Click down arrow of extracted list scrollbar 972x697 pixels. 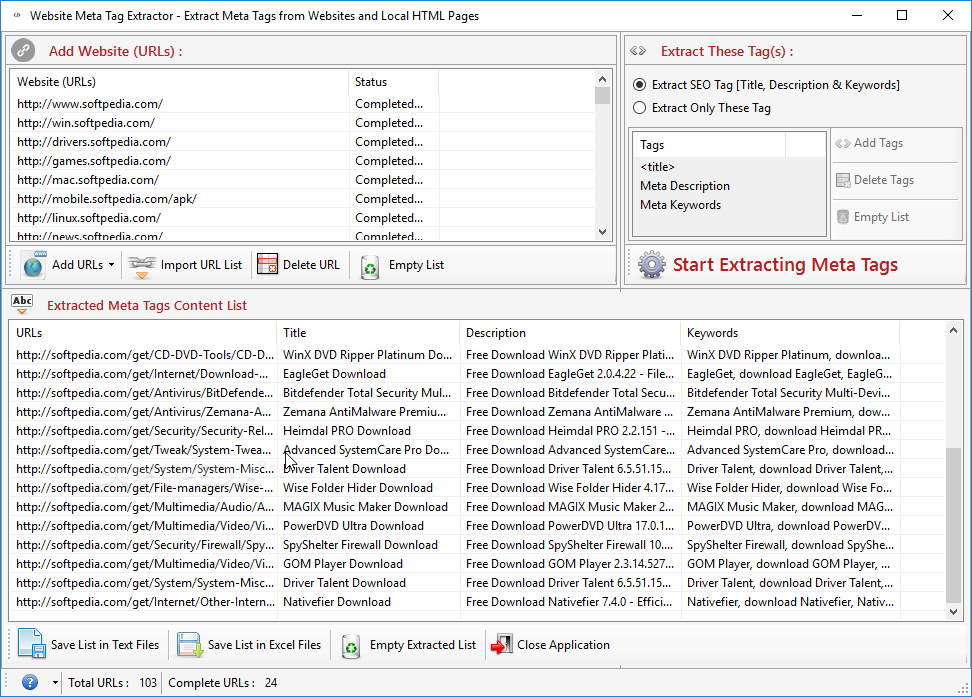pyautogui.click(x=953, y=611)
